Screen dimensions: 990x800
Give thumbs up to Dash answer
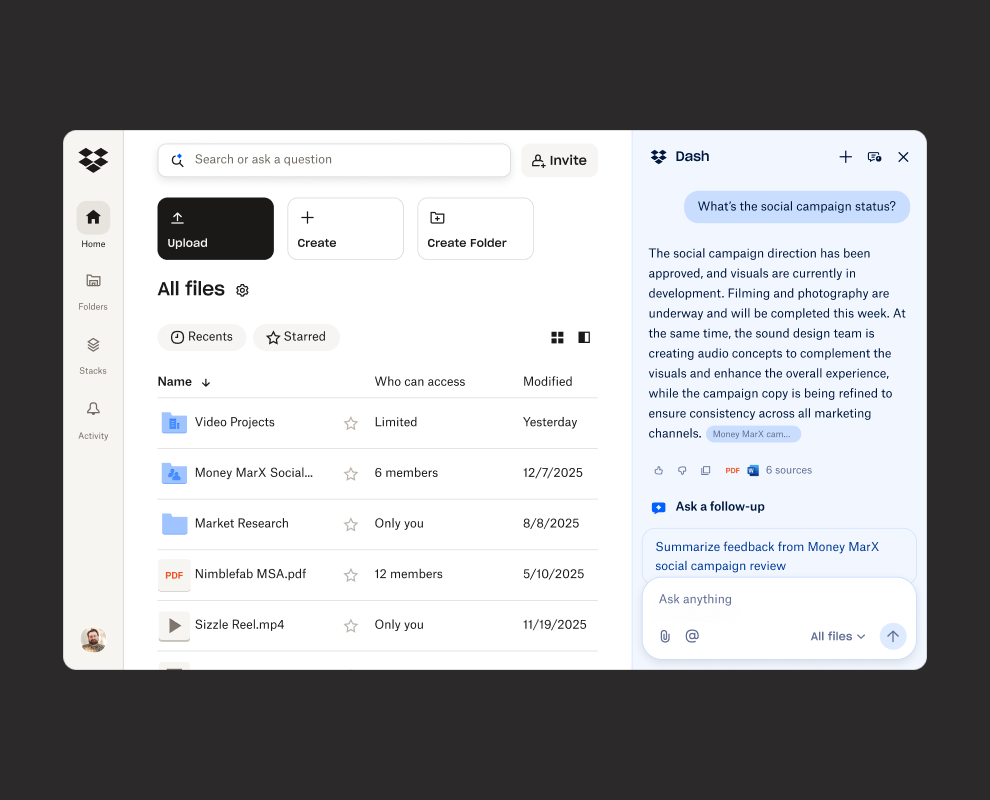tap(659, 470)
